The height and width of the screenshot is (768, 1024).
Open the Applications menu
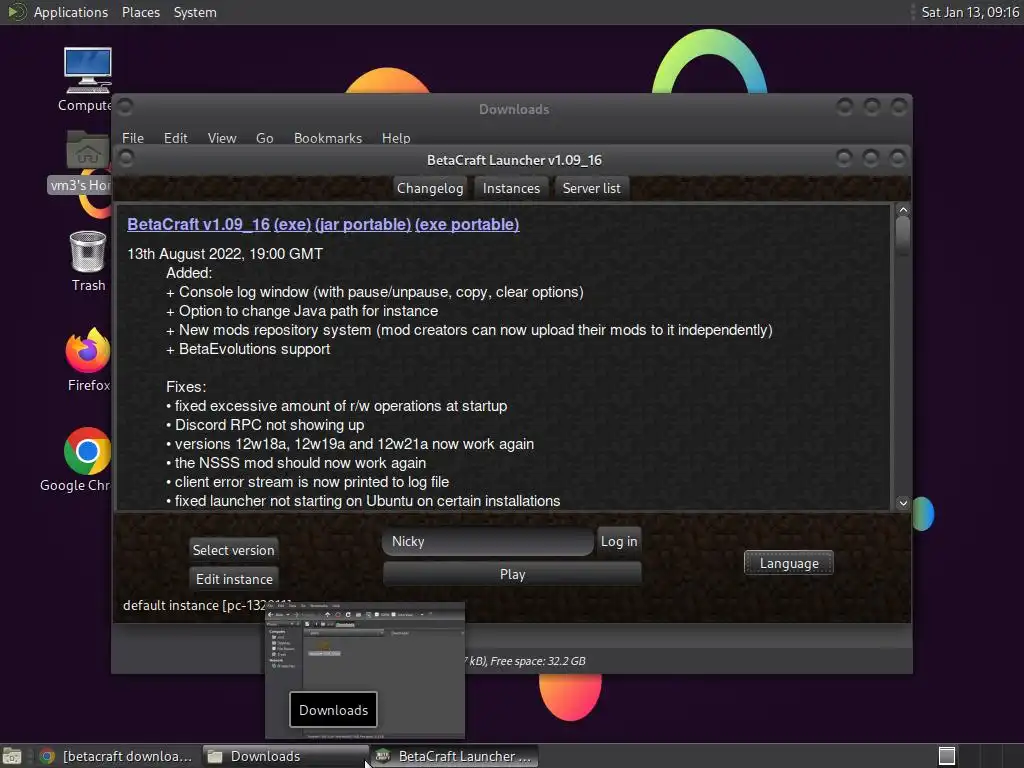pyautogui.click(x=71, y=12)
